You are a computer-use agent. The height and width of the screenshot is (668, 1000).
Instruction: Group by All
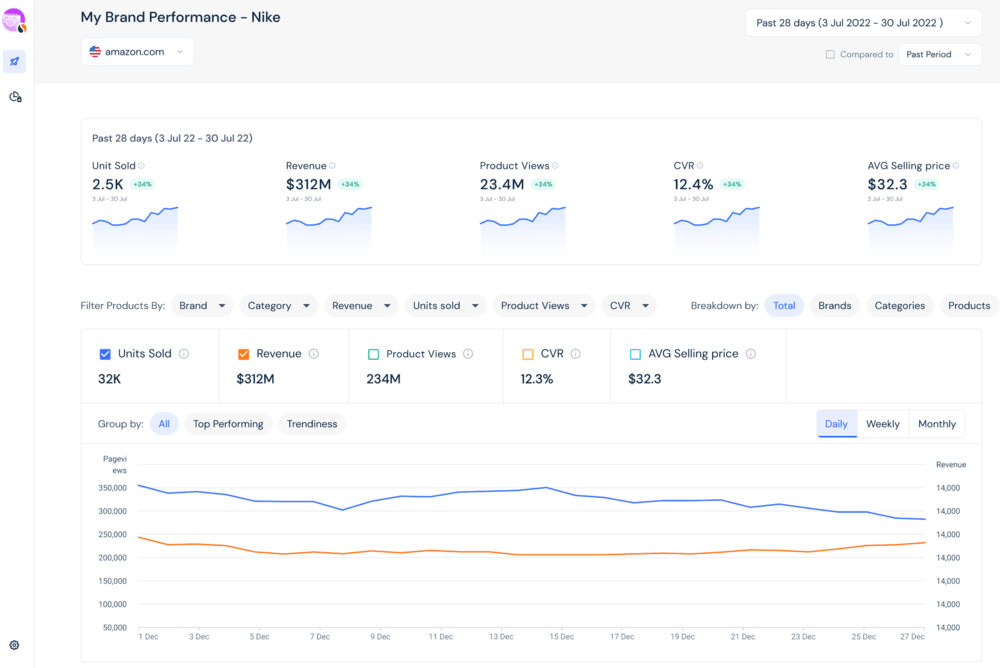[164, 424]
